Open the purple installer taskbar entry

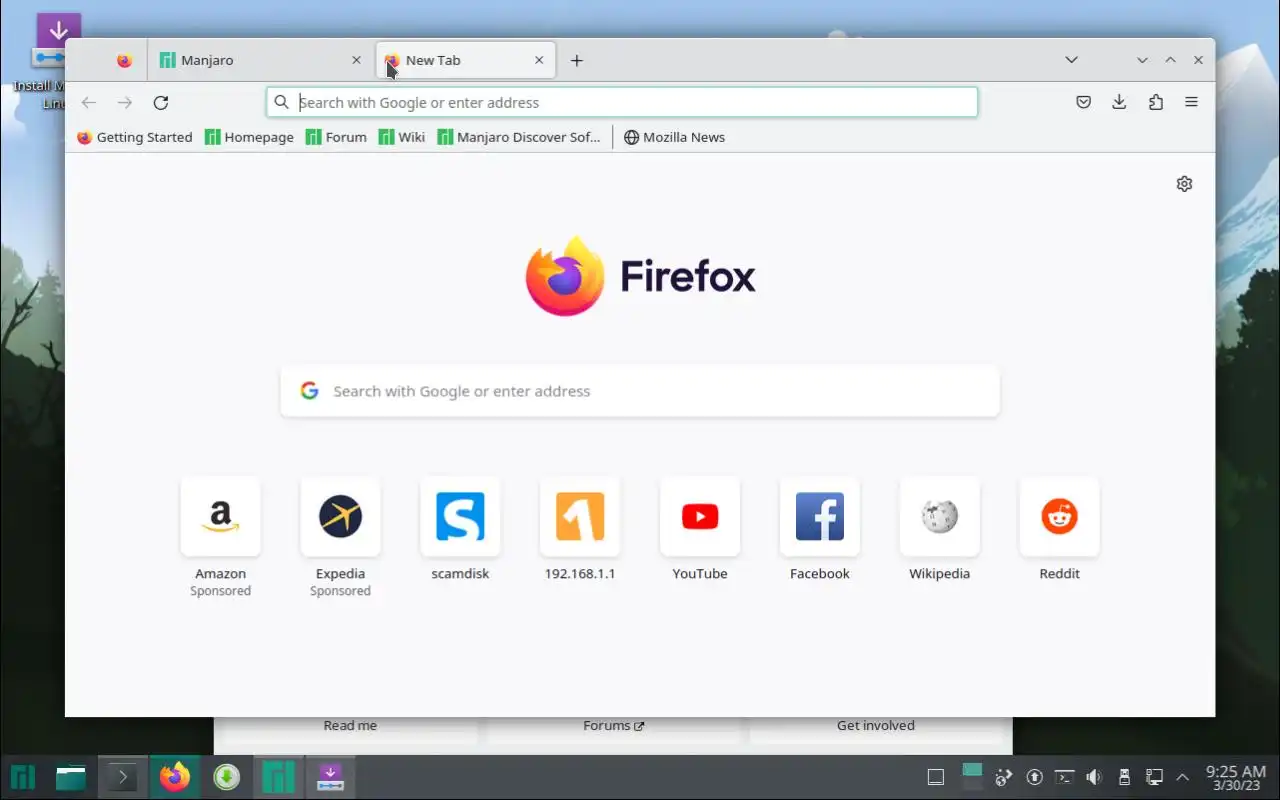pos(331,777)
